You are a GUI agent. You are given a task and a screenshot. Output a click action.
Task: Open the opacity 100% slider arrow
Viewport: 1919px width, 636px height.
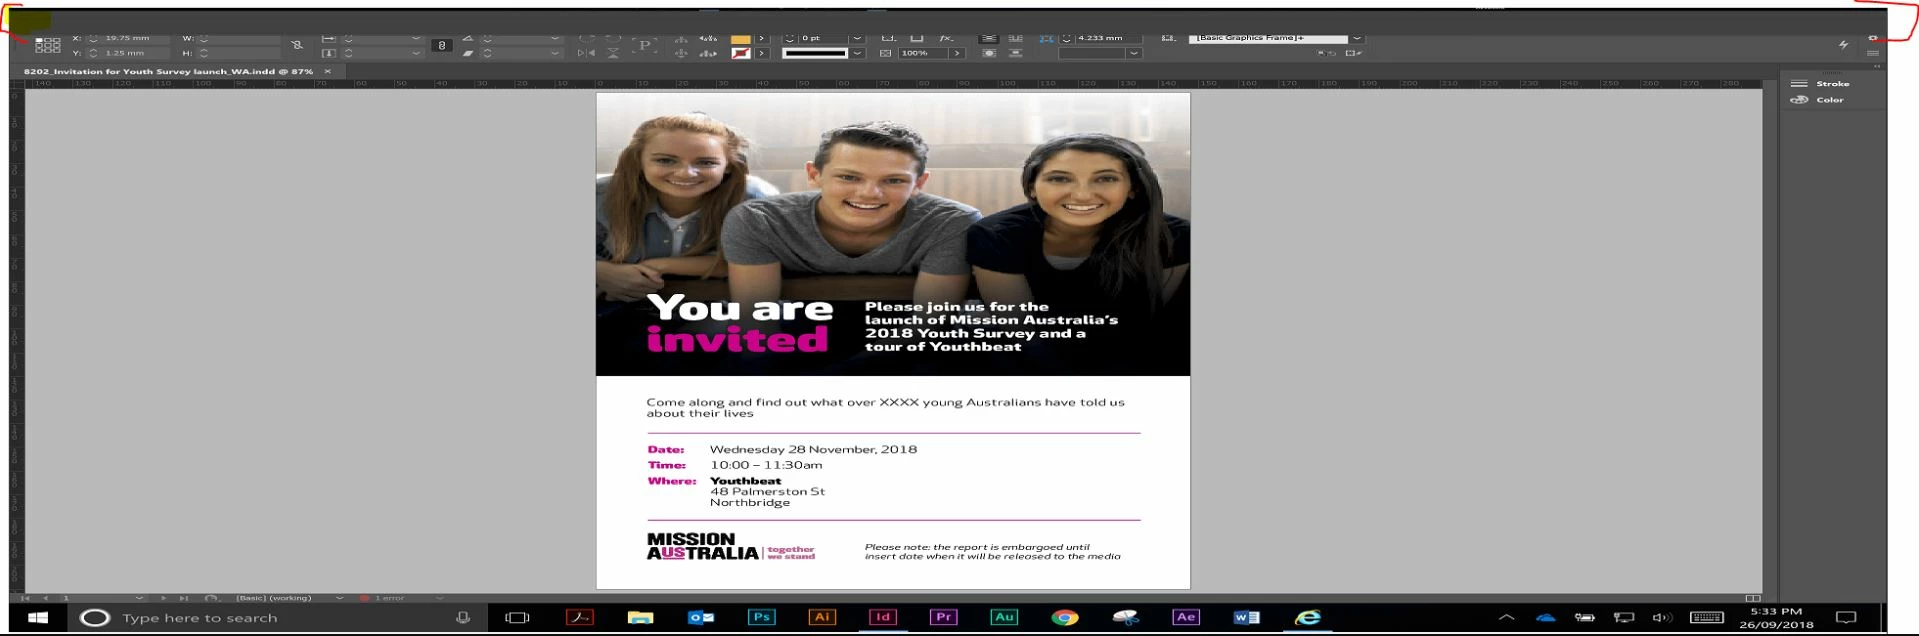pos(957,53)
